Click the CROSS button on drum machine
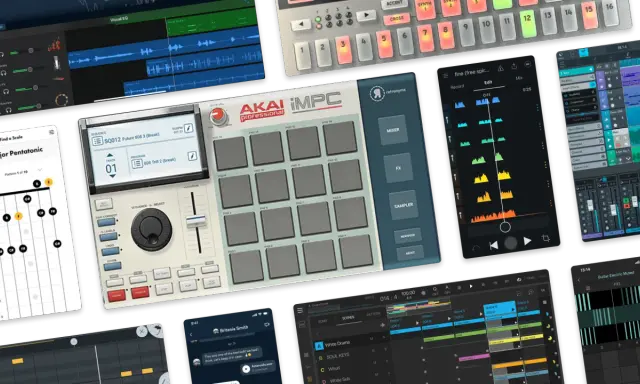 tap(396, 19)
